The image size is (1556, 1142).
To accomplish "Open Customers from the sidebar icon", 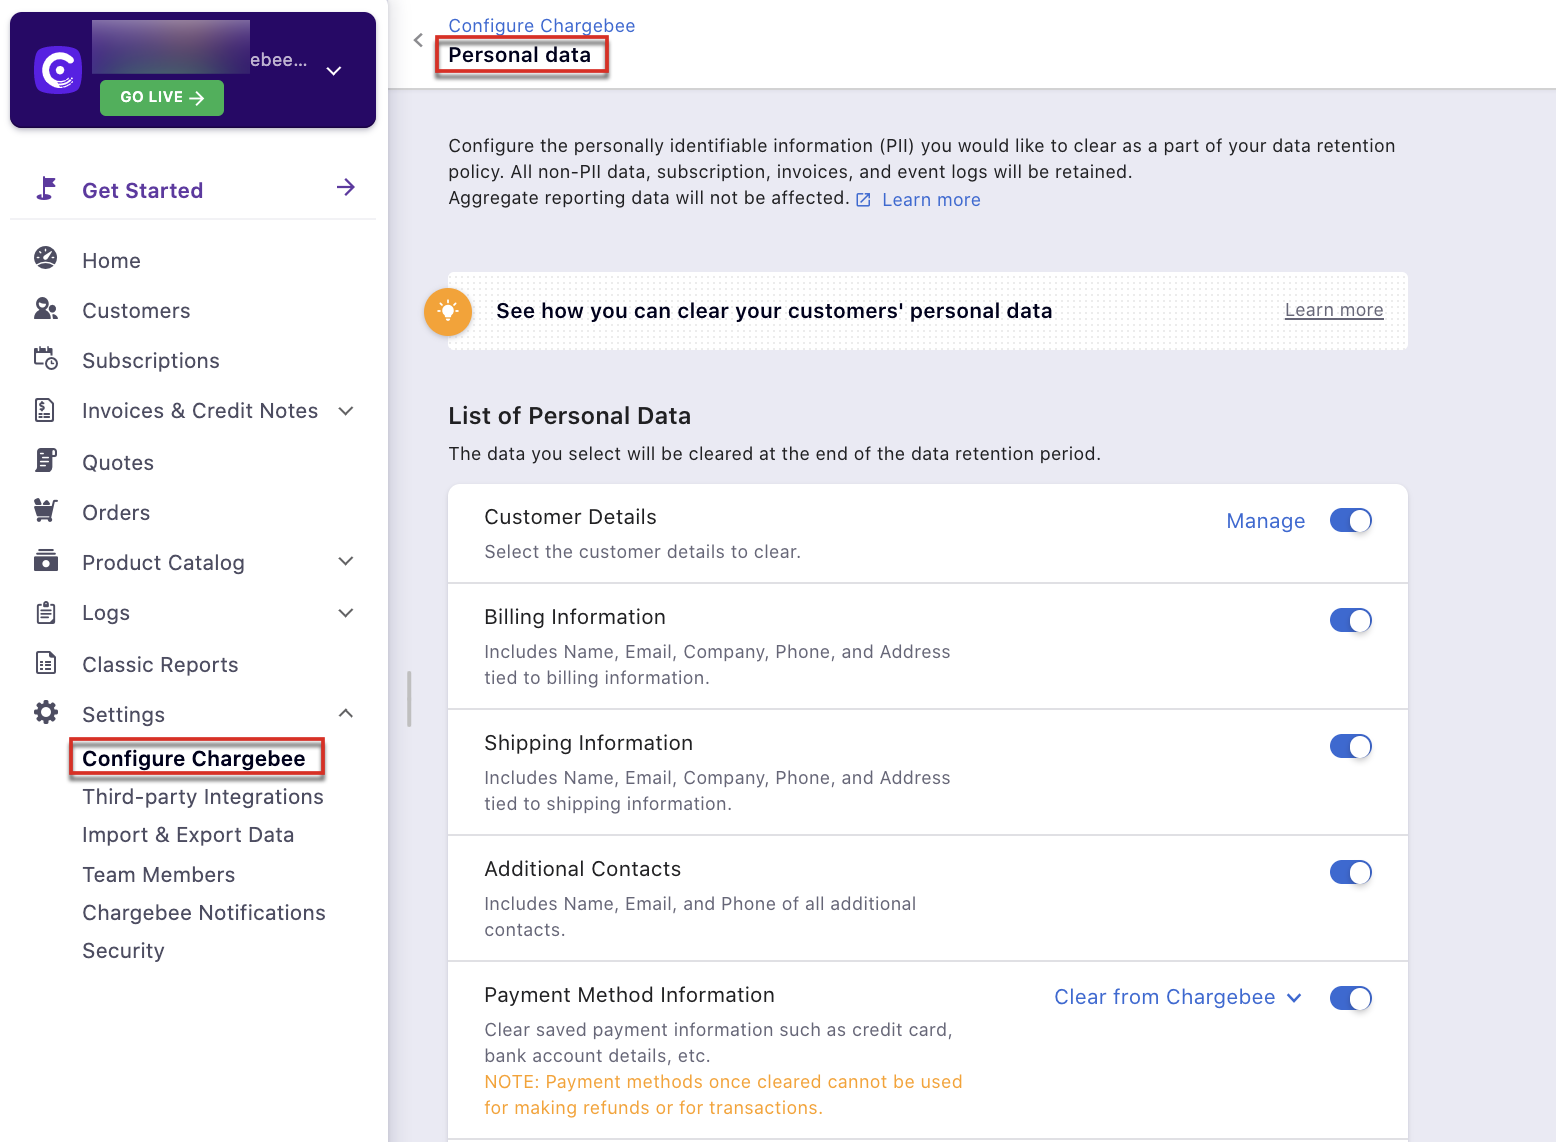I will point(46,309).
